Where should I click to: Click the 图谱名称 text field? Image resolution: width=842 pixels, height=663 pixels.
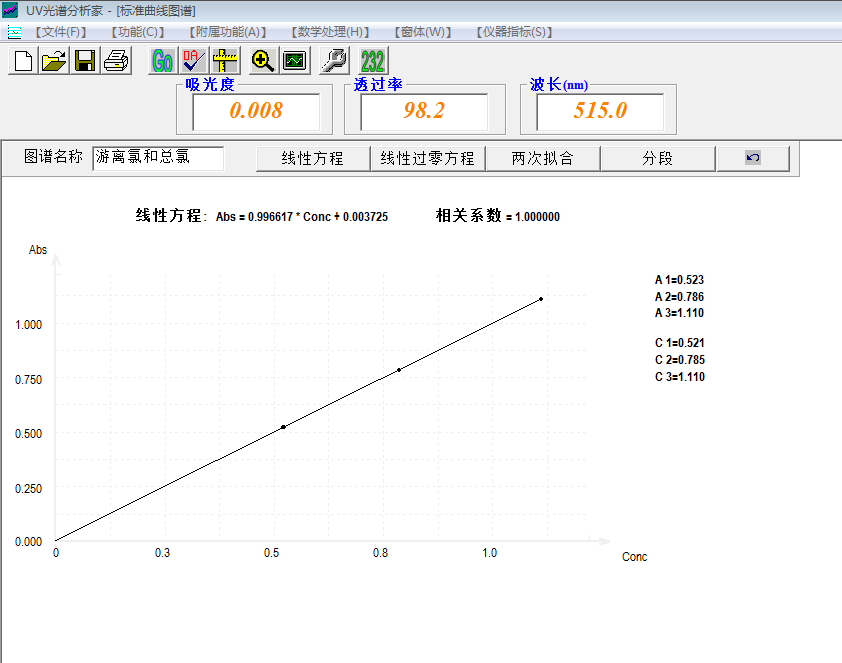[158, 157]
